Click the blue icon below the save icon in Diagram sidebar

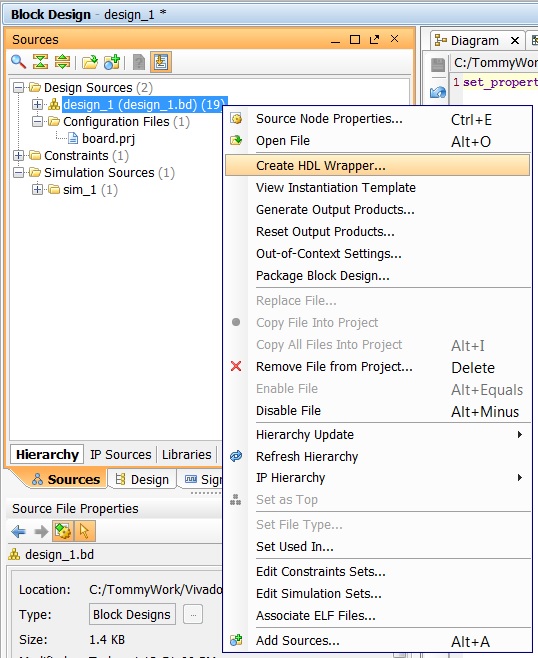click(x=438, y=92)
